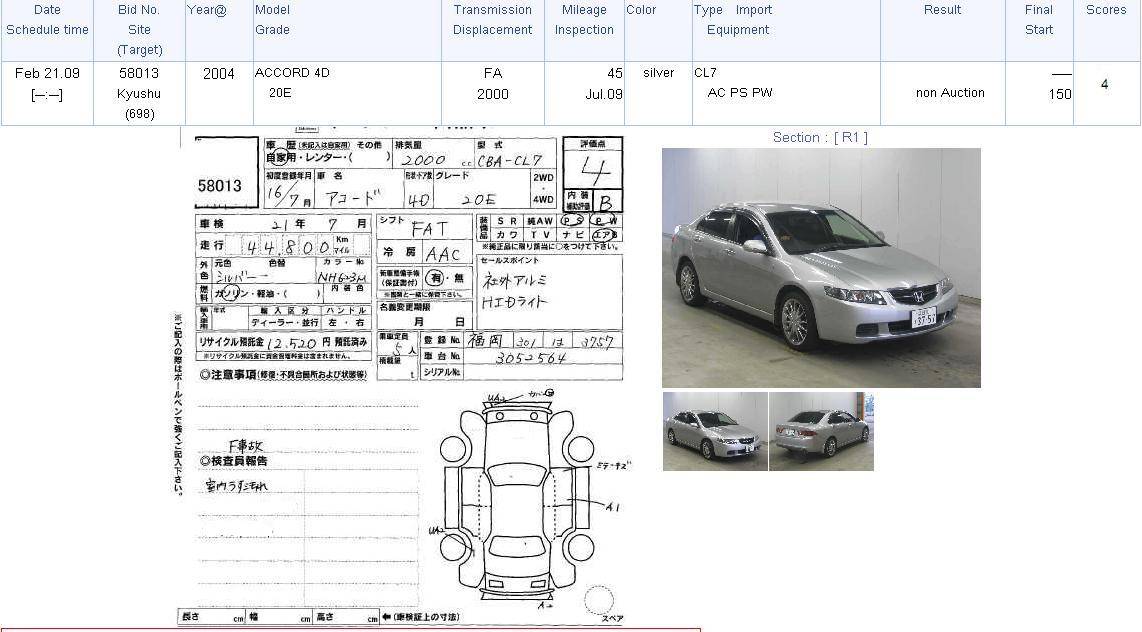Select the bid number 58013 cell
Screen dimensions: 1142x632
[x=139, y=73]
